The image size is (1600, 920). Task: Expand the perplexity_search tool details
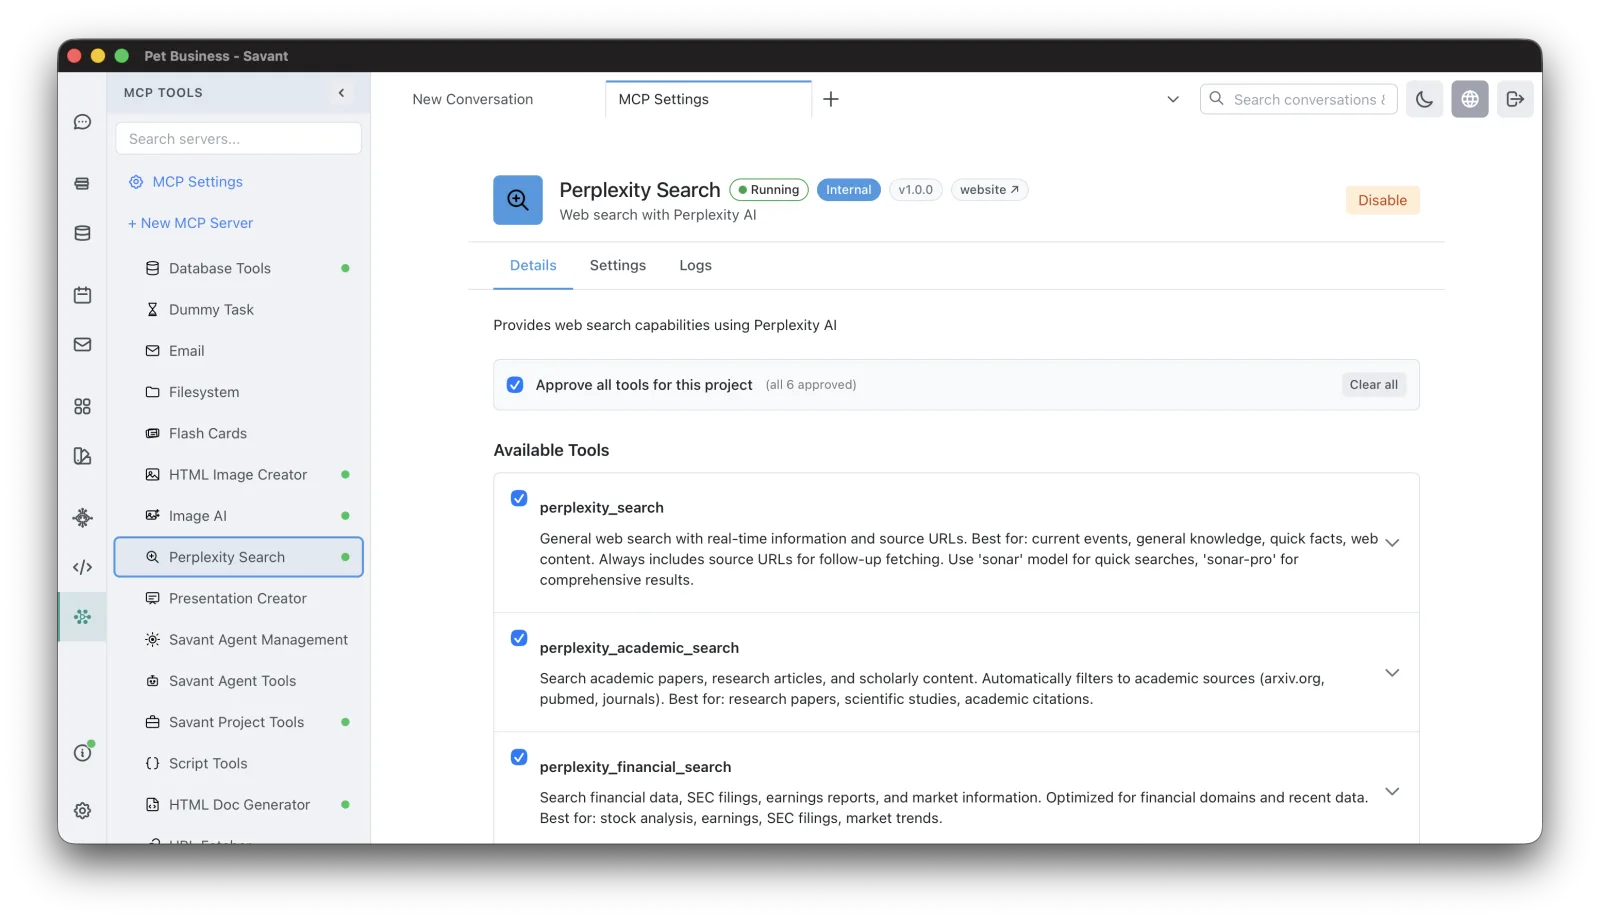pyautogui.click(x=1392, y=542)
